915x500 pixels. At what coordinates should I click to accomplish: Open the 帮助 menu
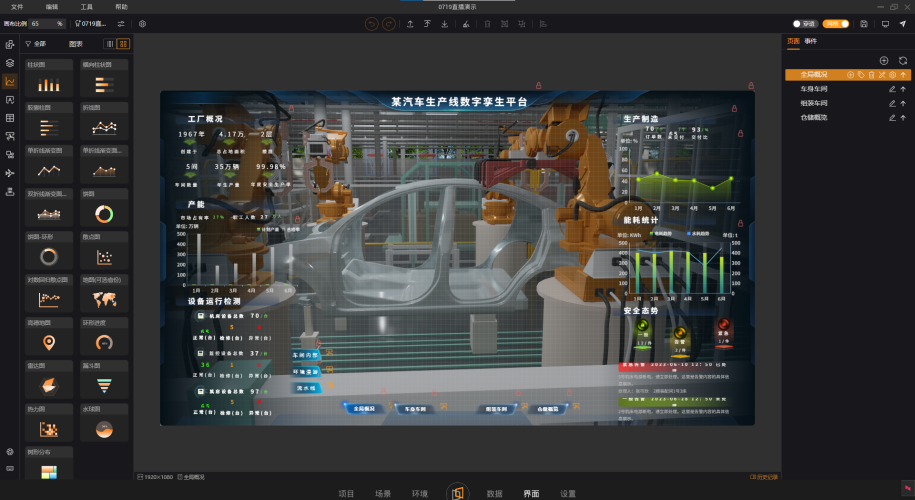(121, 6)
